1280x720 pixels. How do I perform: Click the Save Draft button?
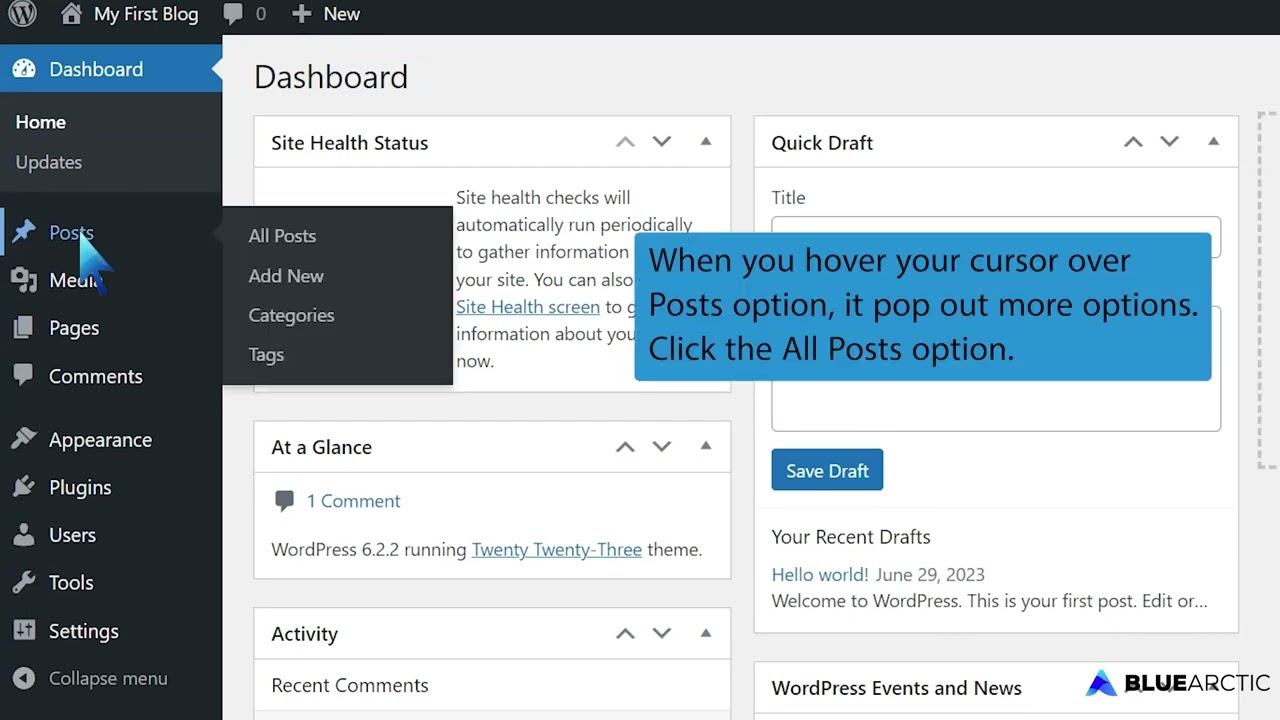[827, 470]
